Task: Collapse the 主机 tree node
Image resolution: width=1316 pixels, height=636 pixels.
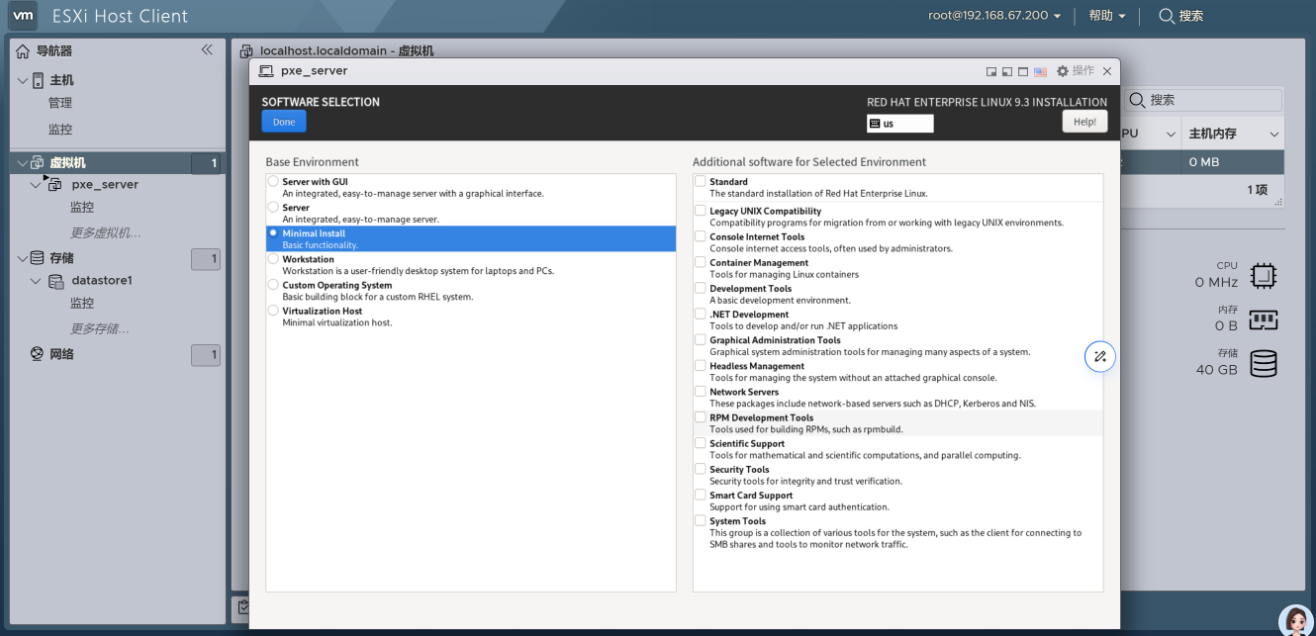Action: click(23, 80)
